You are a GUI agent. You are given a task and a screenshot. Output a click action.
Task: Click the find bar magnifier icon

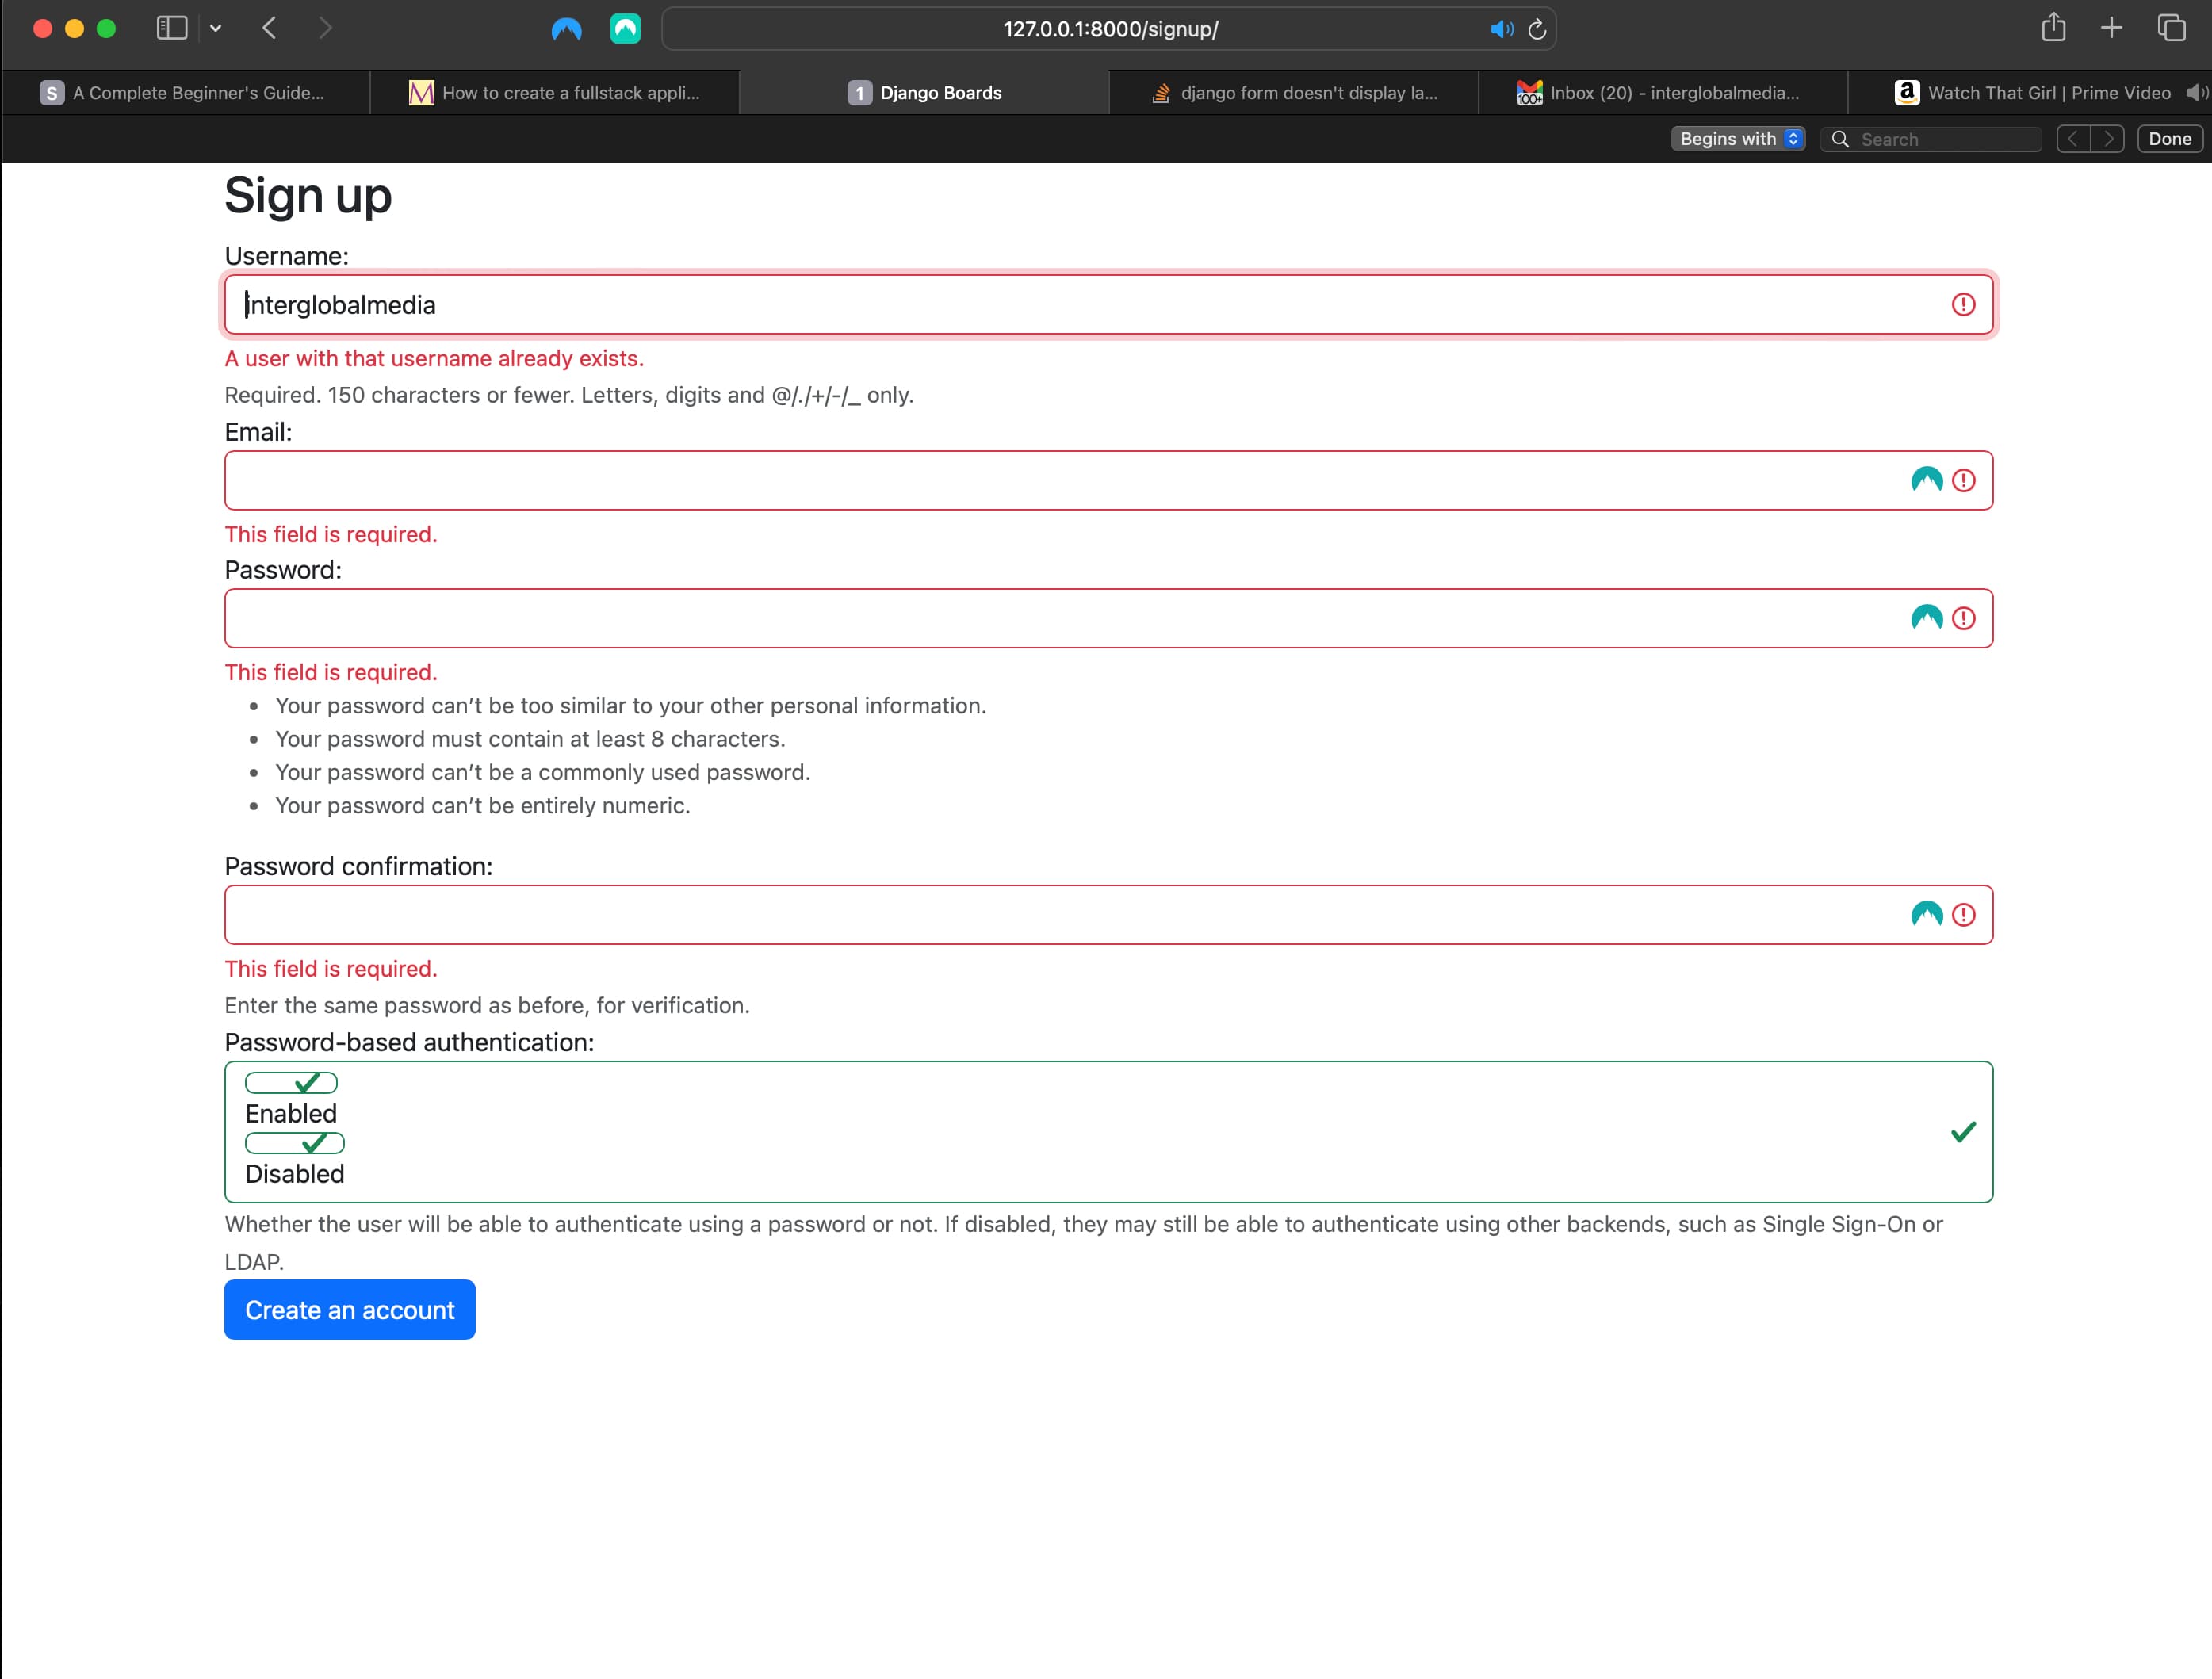(x=1840, y=139)
